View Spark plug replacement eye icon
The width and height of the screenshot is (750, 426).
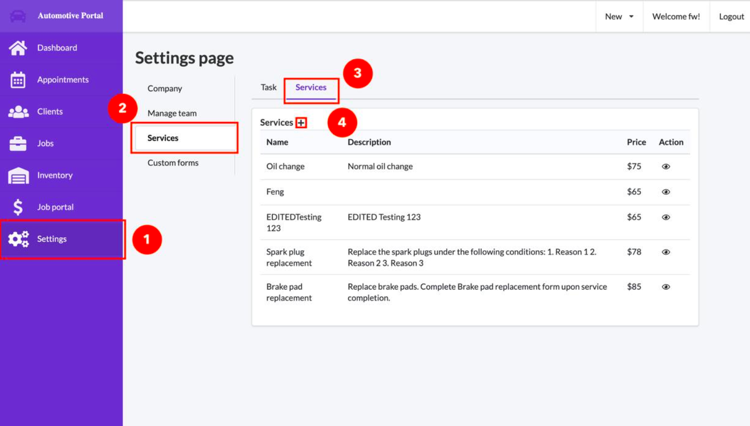click(x=666, y=252)
